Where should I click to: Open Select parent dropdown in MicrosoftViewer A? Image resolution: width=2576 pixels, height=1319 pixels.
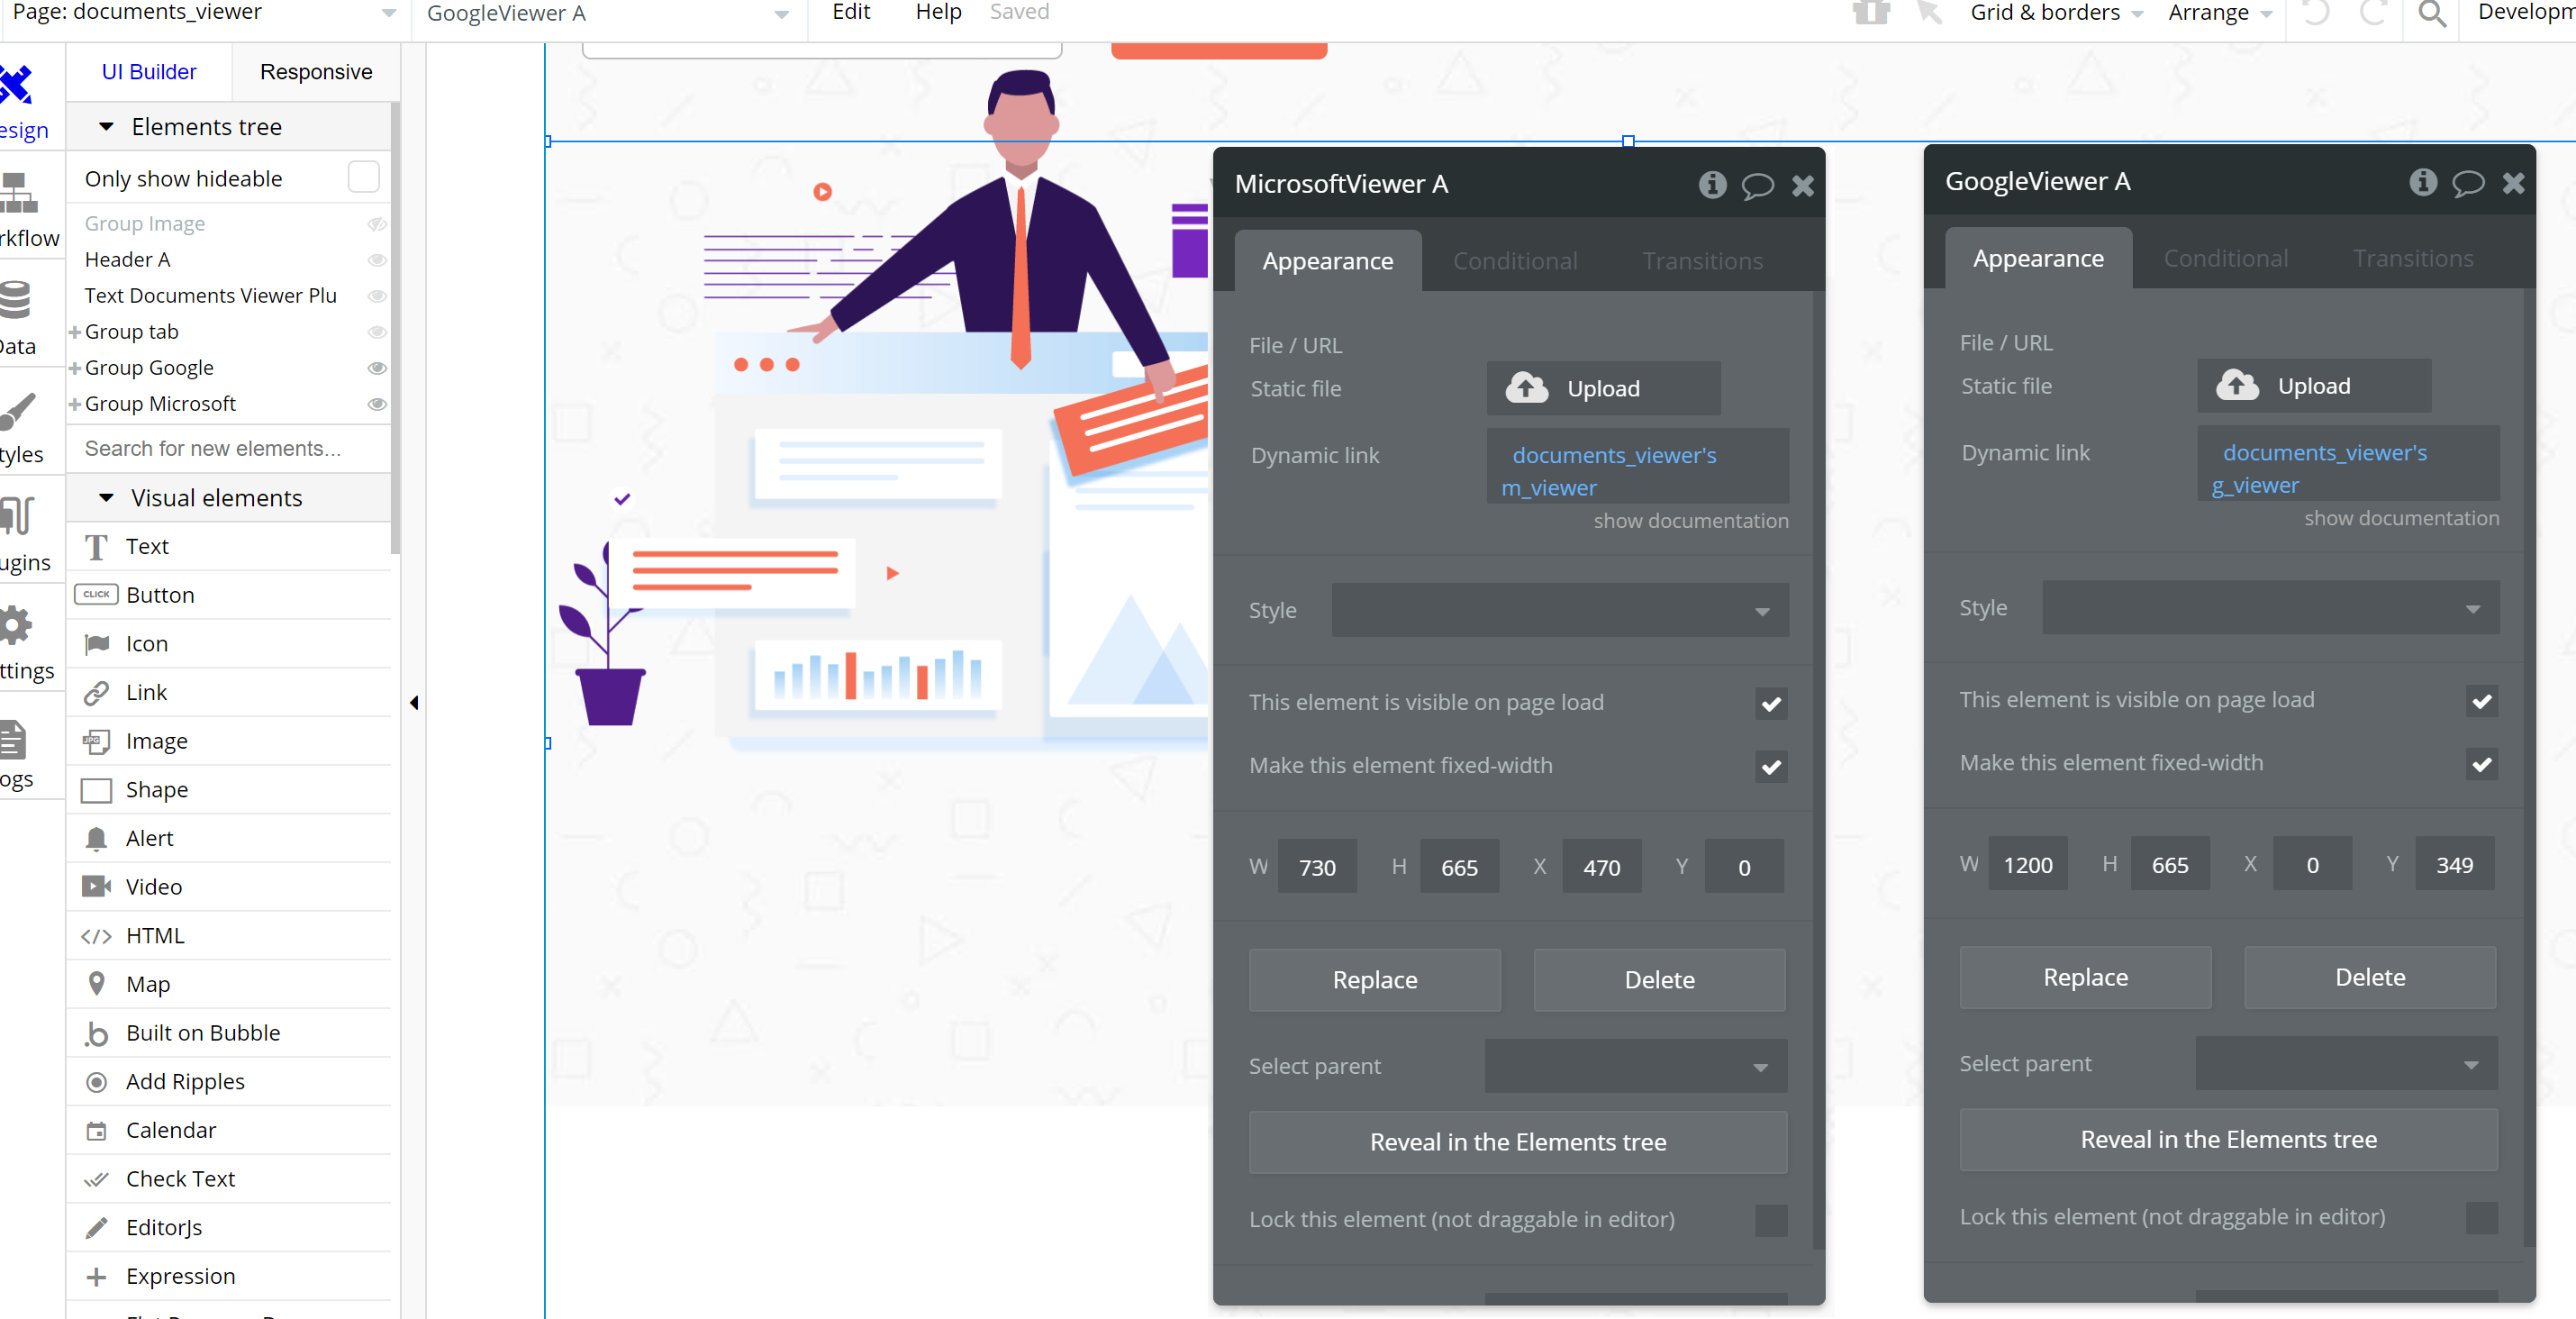pyautogui.click(x=1636, y=1066)
